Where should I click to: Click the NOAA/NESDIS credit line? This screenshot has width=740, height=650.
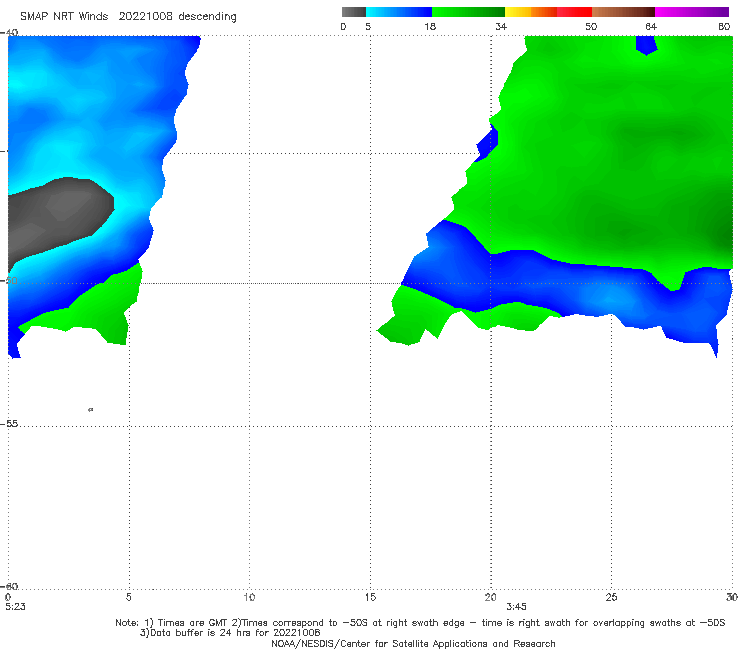413,644
